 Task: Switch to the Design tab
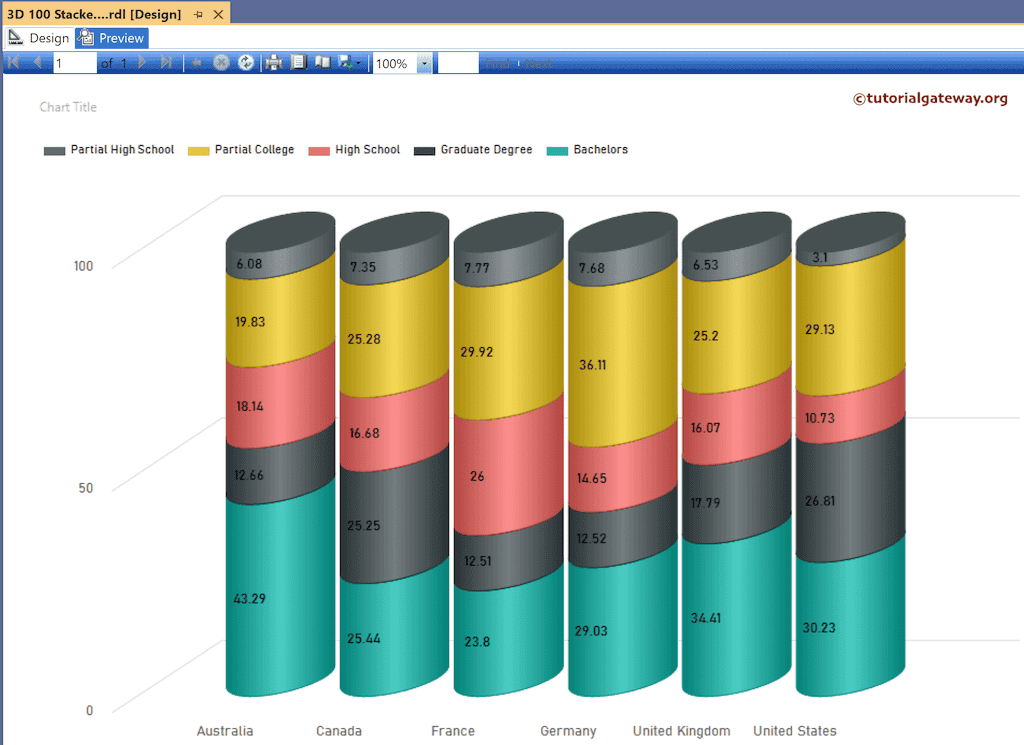(39, 37)
